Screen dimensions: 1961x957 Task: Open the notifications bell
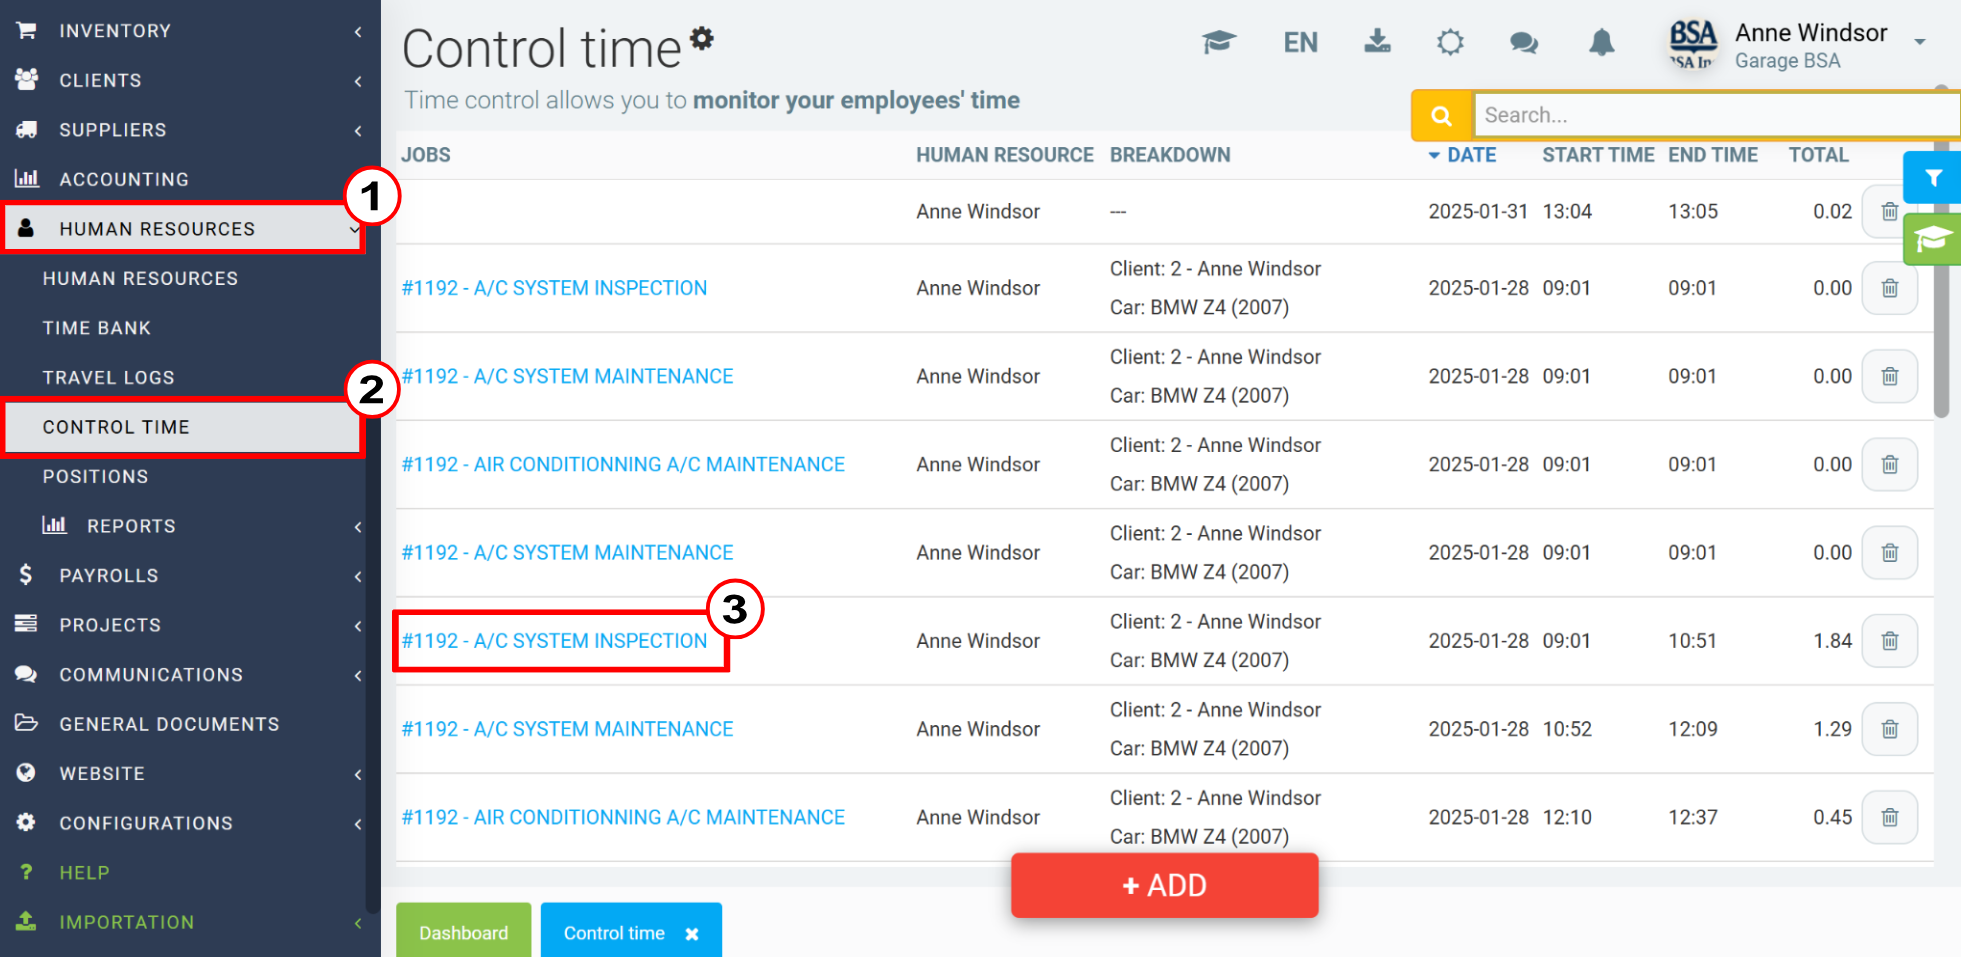(1601, 42)
